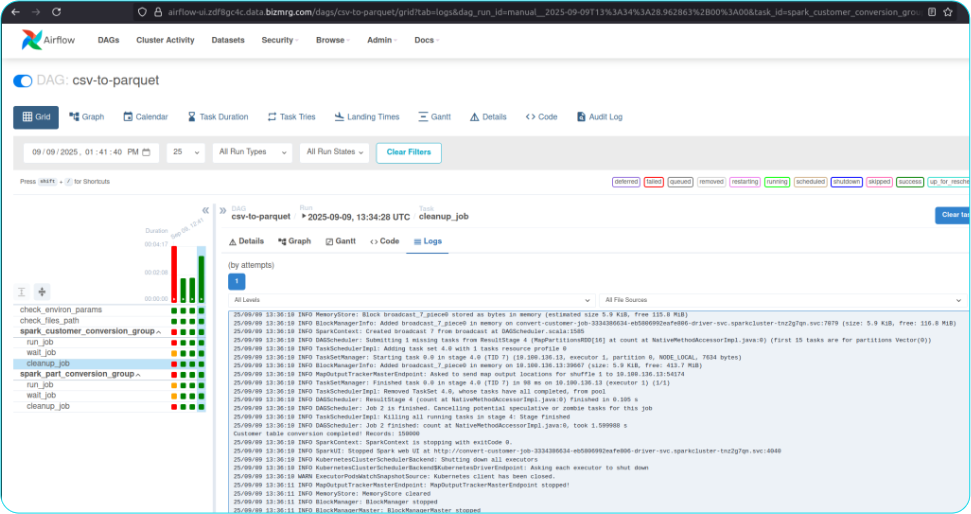Image resolution: width=971 pixels, height=514 pixels.
Task: Toggle the csv-to-parquet DAG on/off switch
Action: pyautogui.click(x=23, y=81)
